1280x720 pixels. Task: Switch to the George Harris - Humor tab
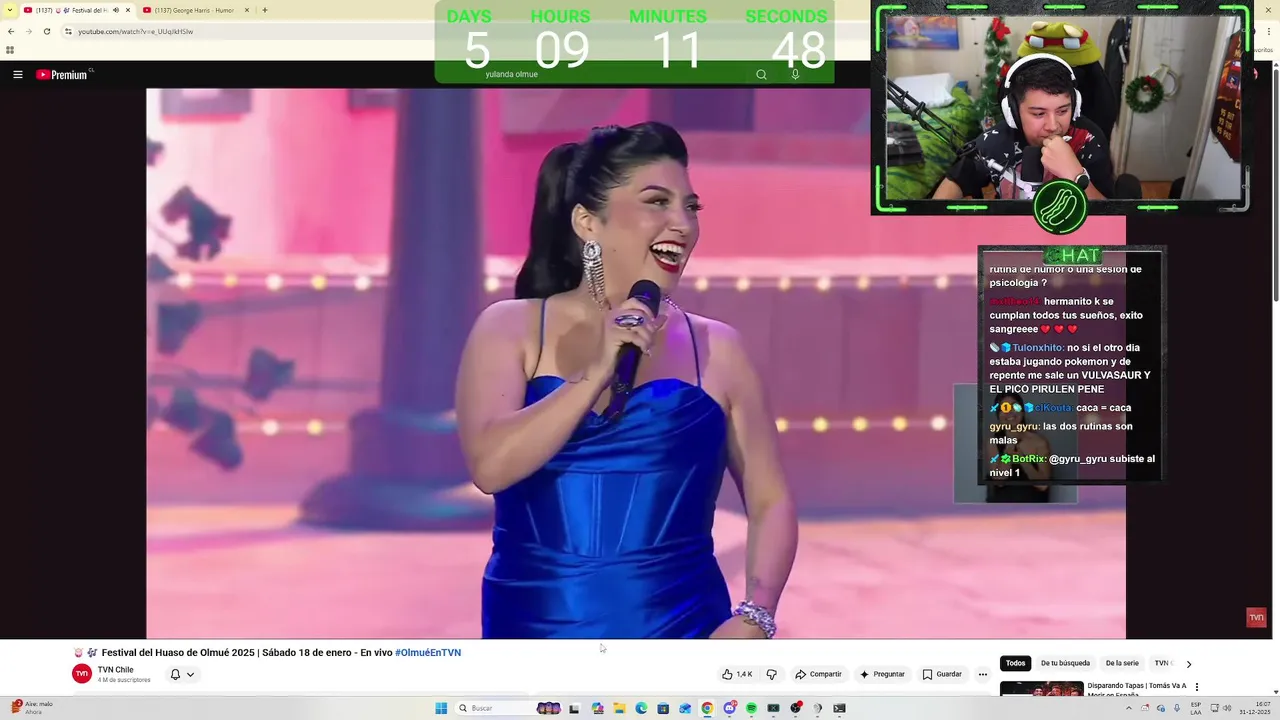point(195,10)
